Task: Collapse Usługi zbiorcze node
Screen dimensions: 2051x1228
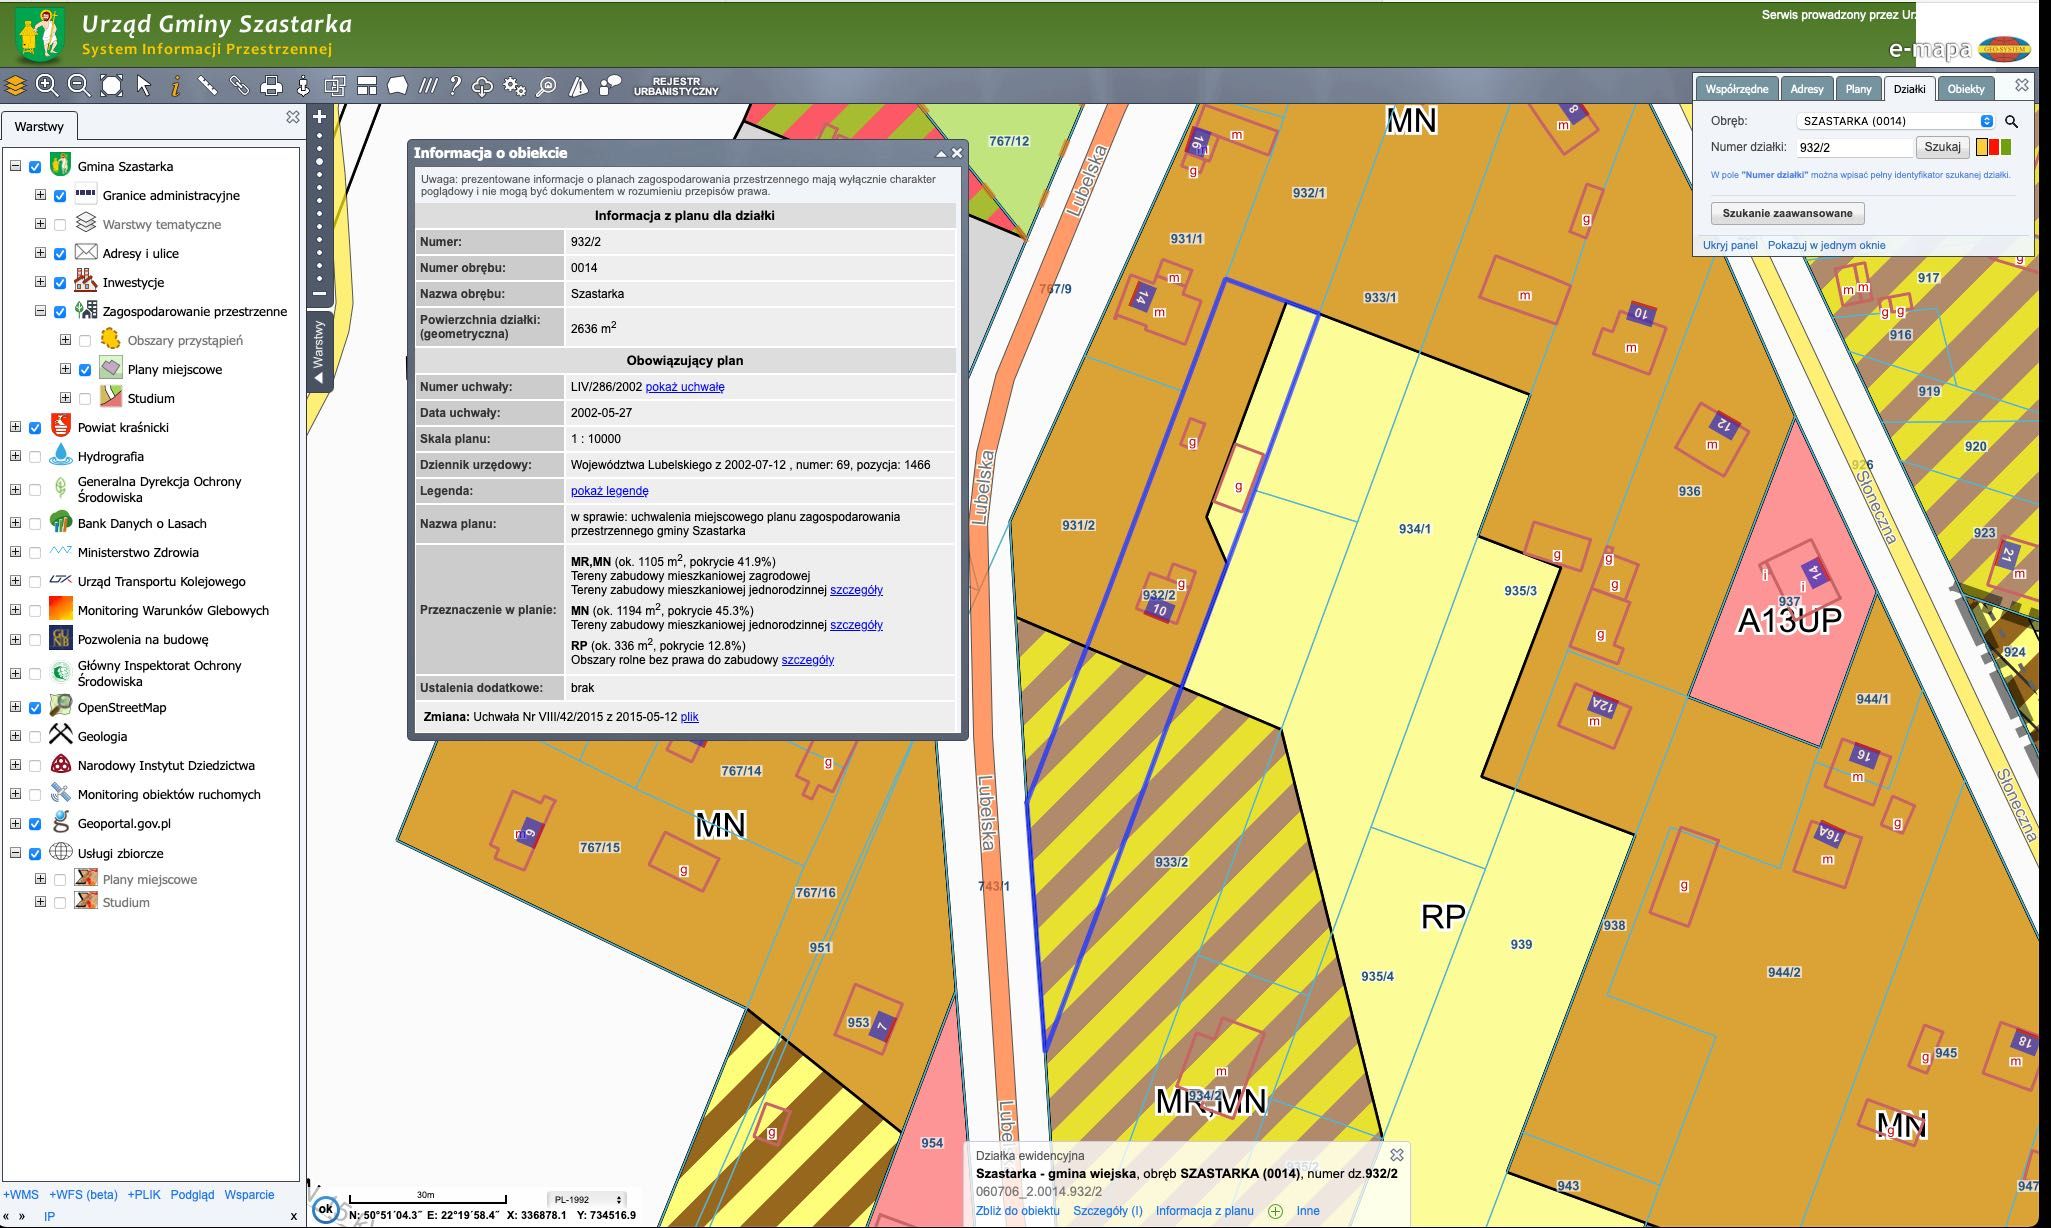Action: pos(15,853)
